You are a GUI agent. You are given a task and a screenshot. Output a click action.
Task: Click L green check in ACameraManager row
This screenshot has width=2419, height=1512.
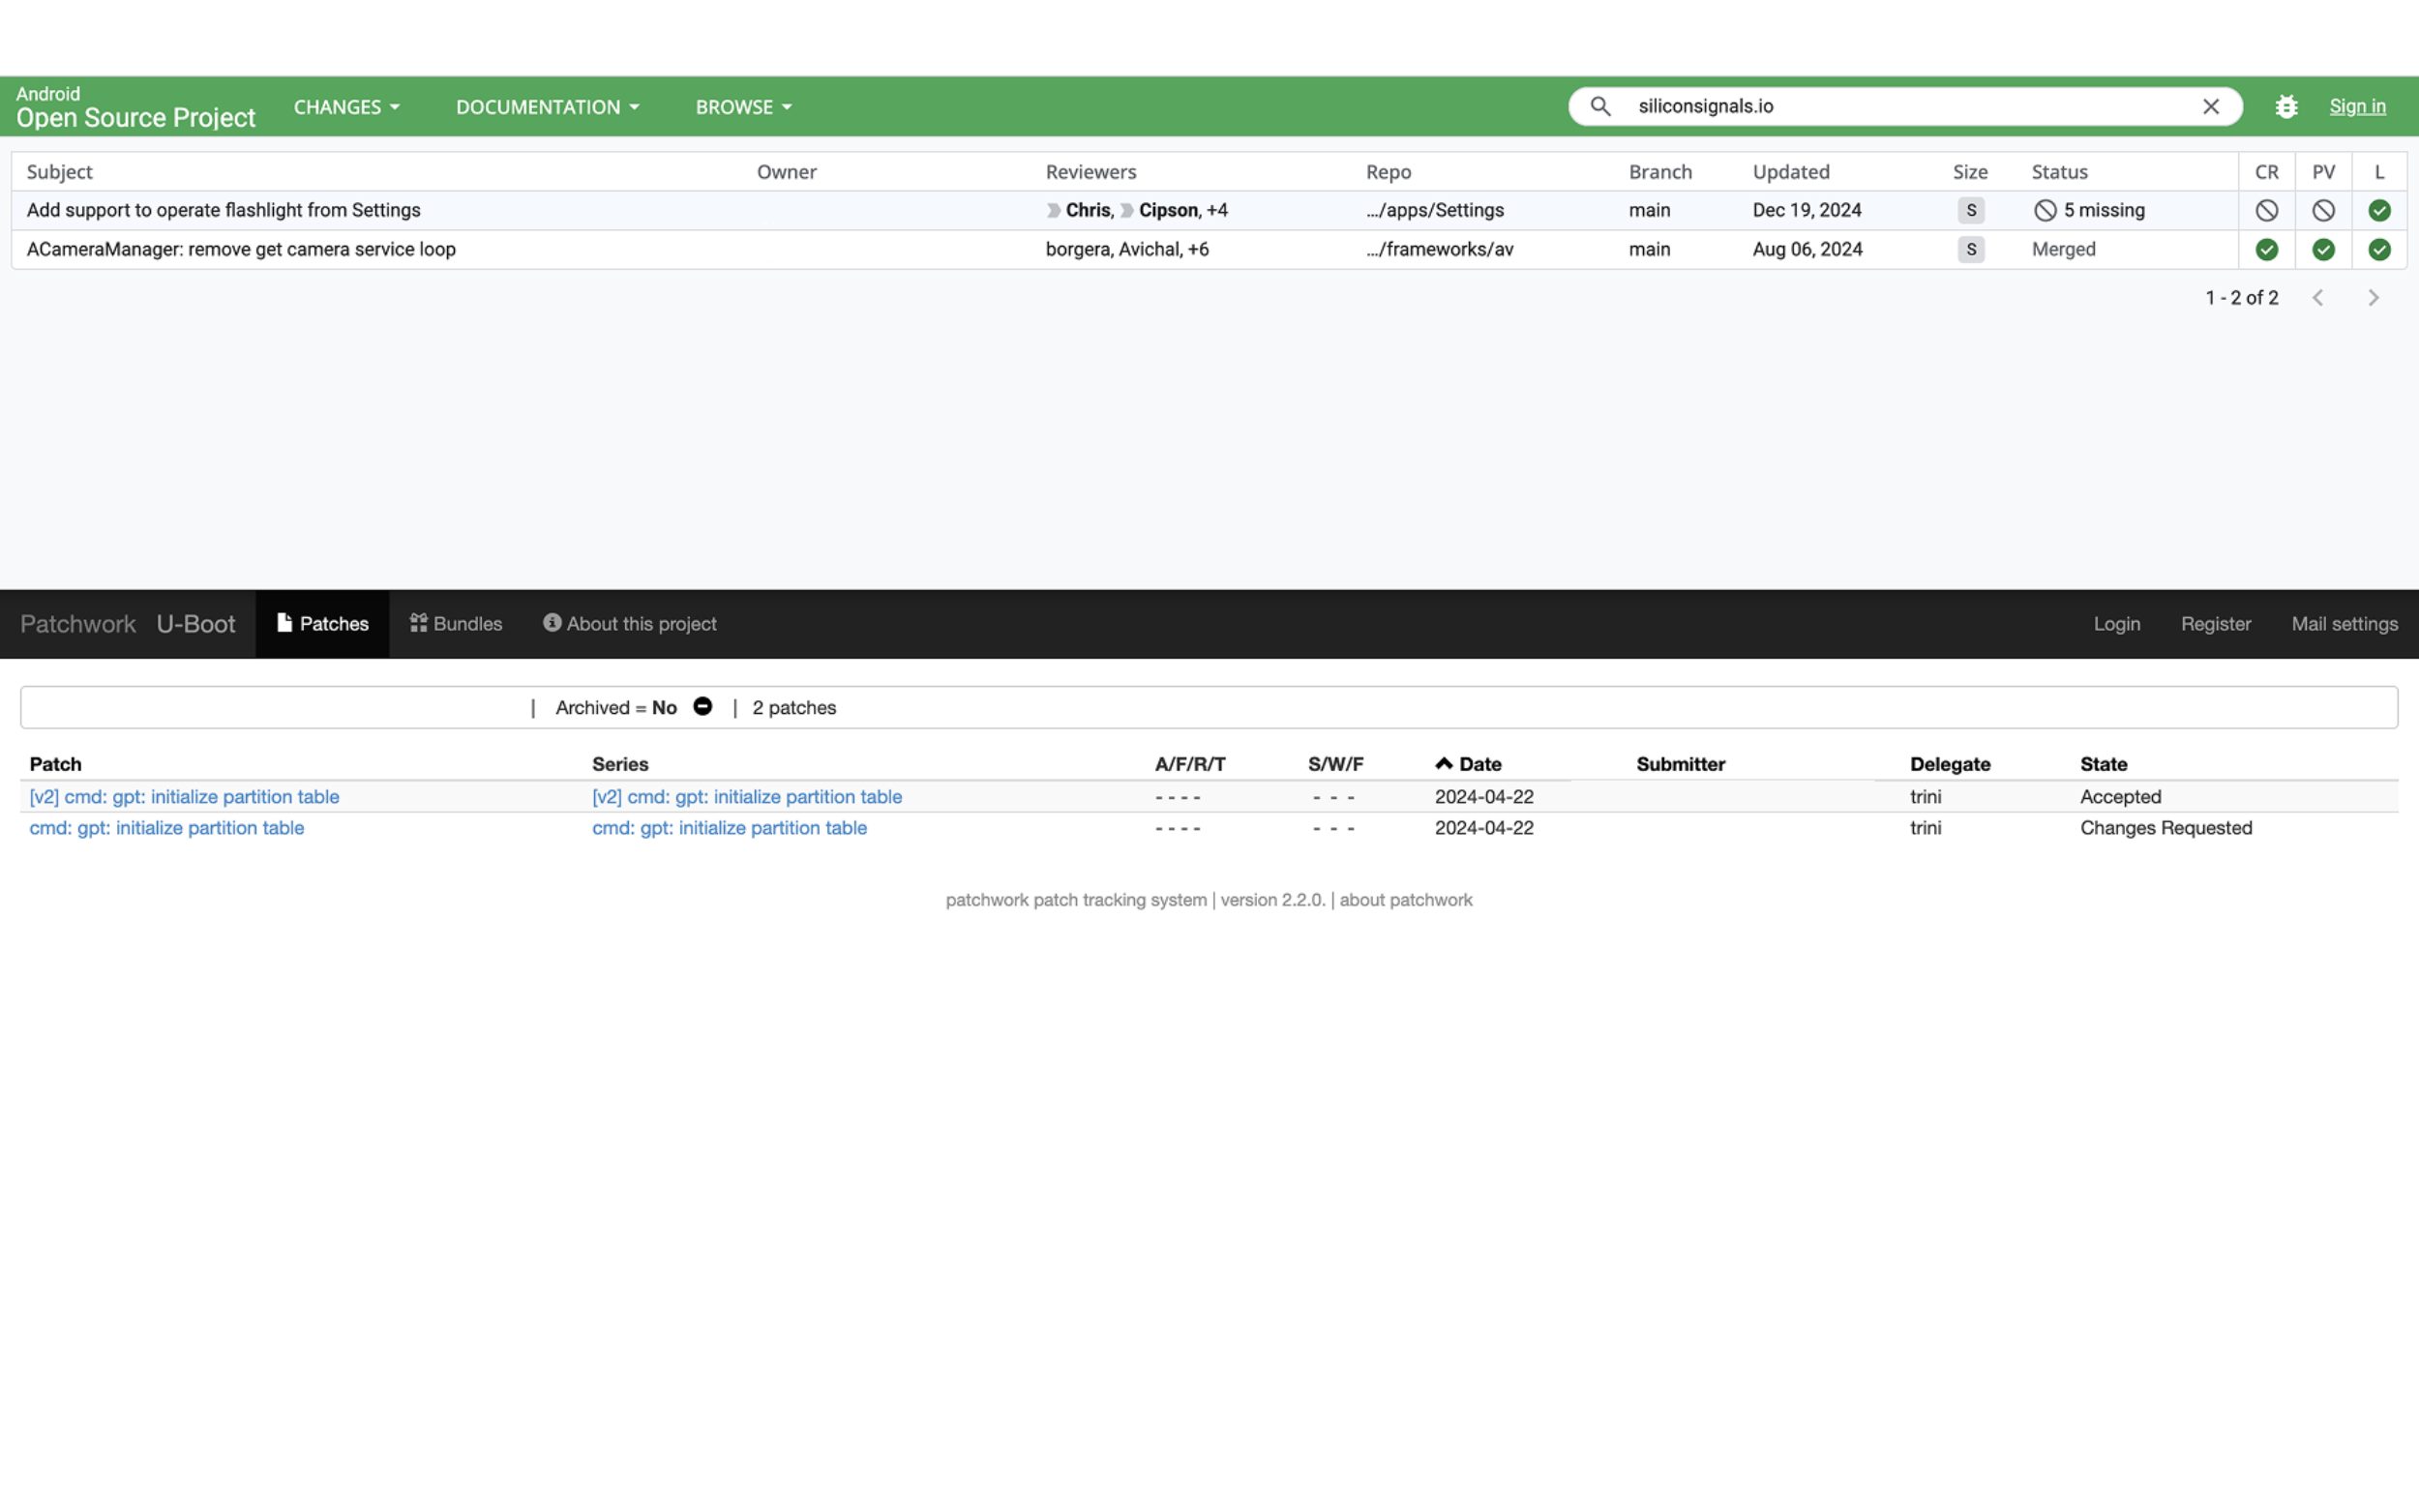pos(2379,249)
